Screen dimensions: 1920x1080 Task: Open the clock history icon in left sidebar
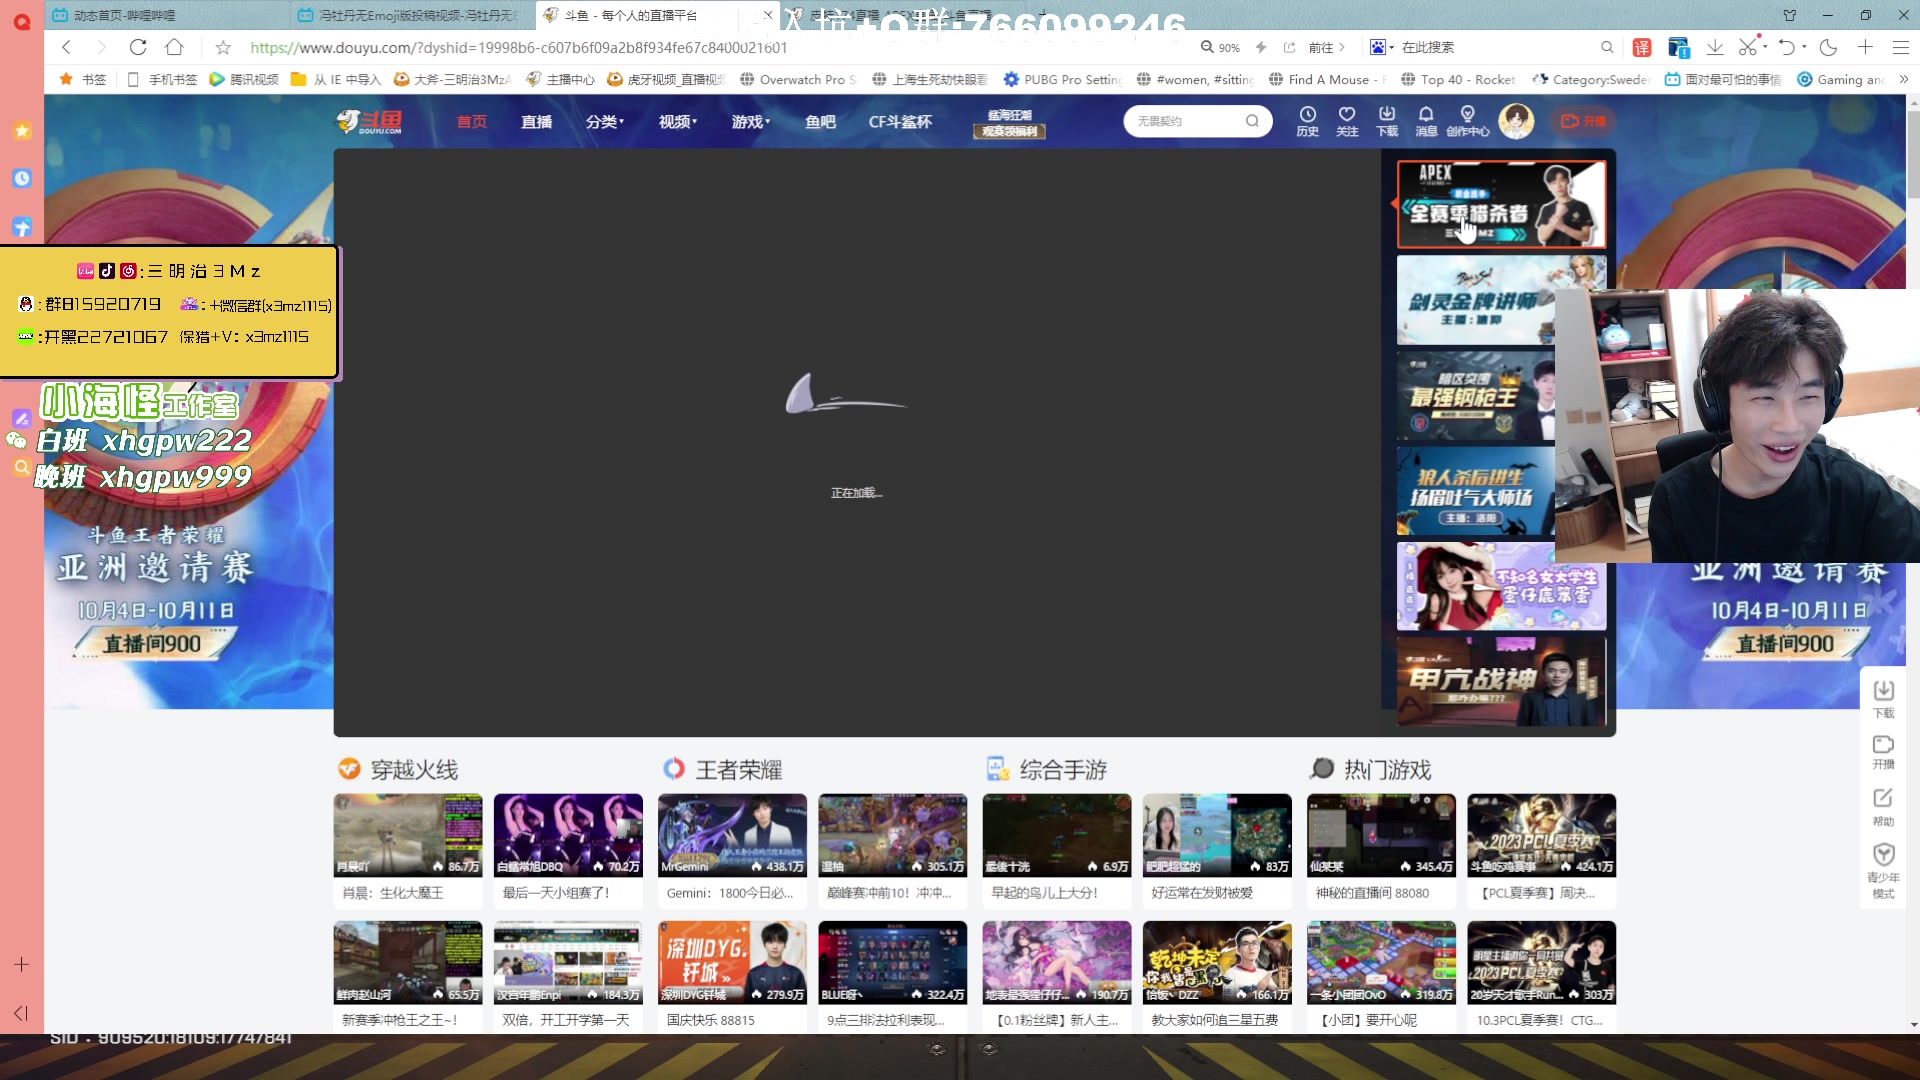(22, 178)
